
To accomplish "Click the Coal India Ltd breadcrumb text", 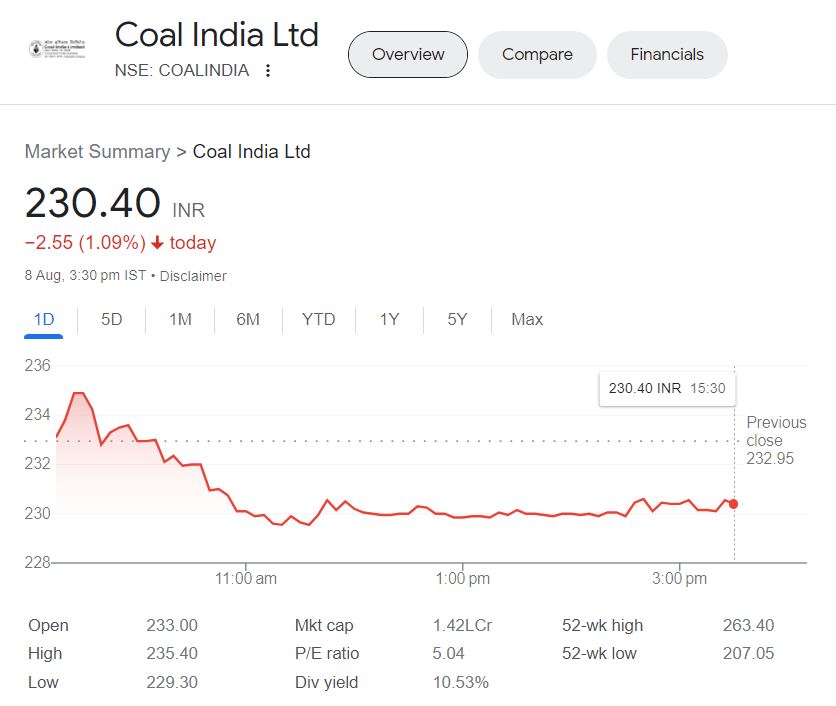I will [251, 152].
